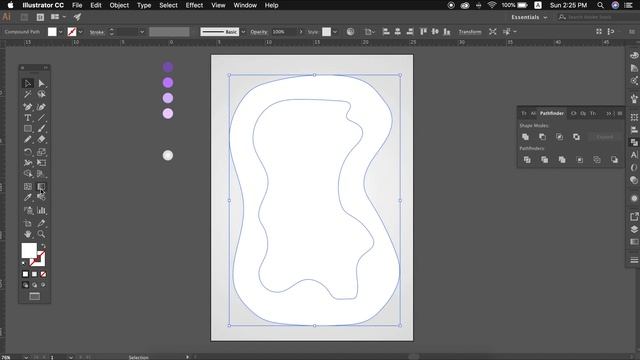This screenshot has width=640, height=360.
Task: Open the Basic brush definition dropdown
Action: (x=243, y=32)
